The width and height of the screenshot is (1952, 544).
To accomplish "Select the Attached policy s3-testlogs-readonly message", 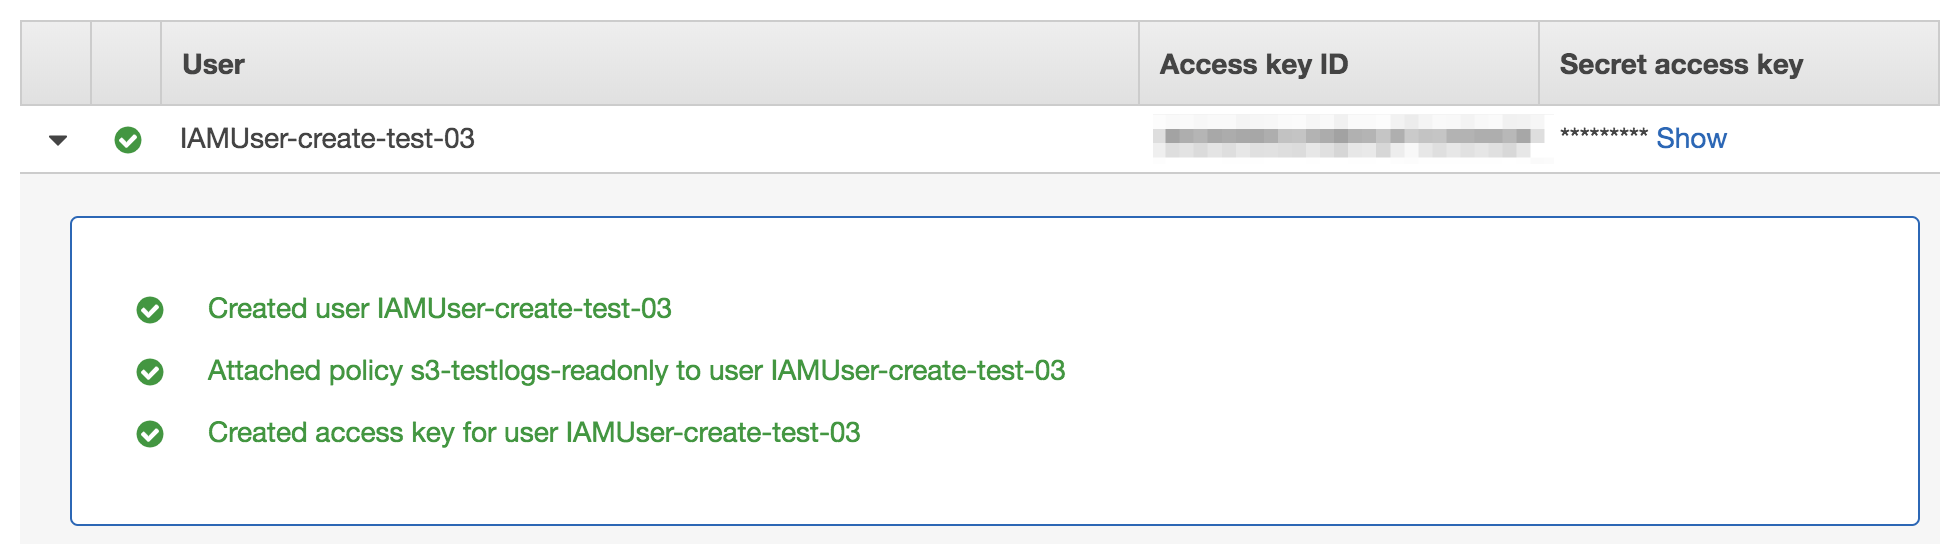I will 636,371.
